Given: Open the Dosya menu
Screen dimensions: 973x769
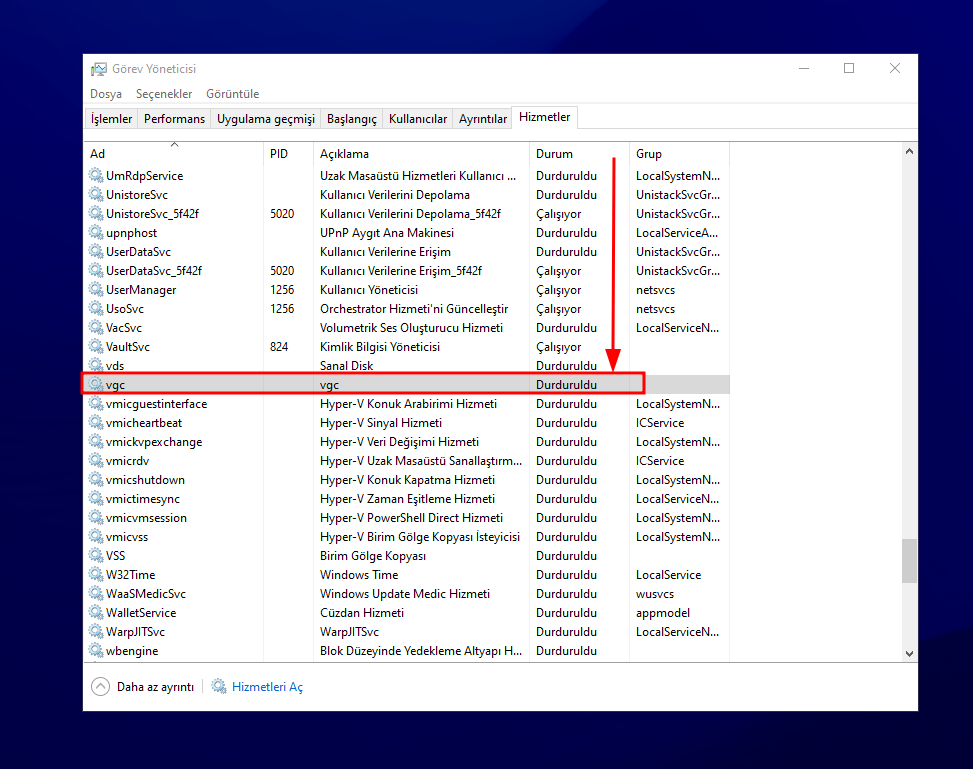Looking at the screenshot, I should coord(105,94).
